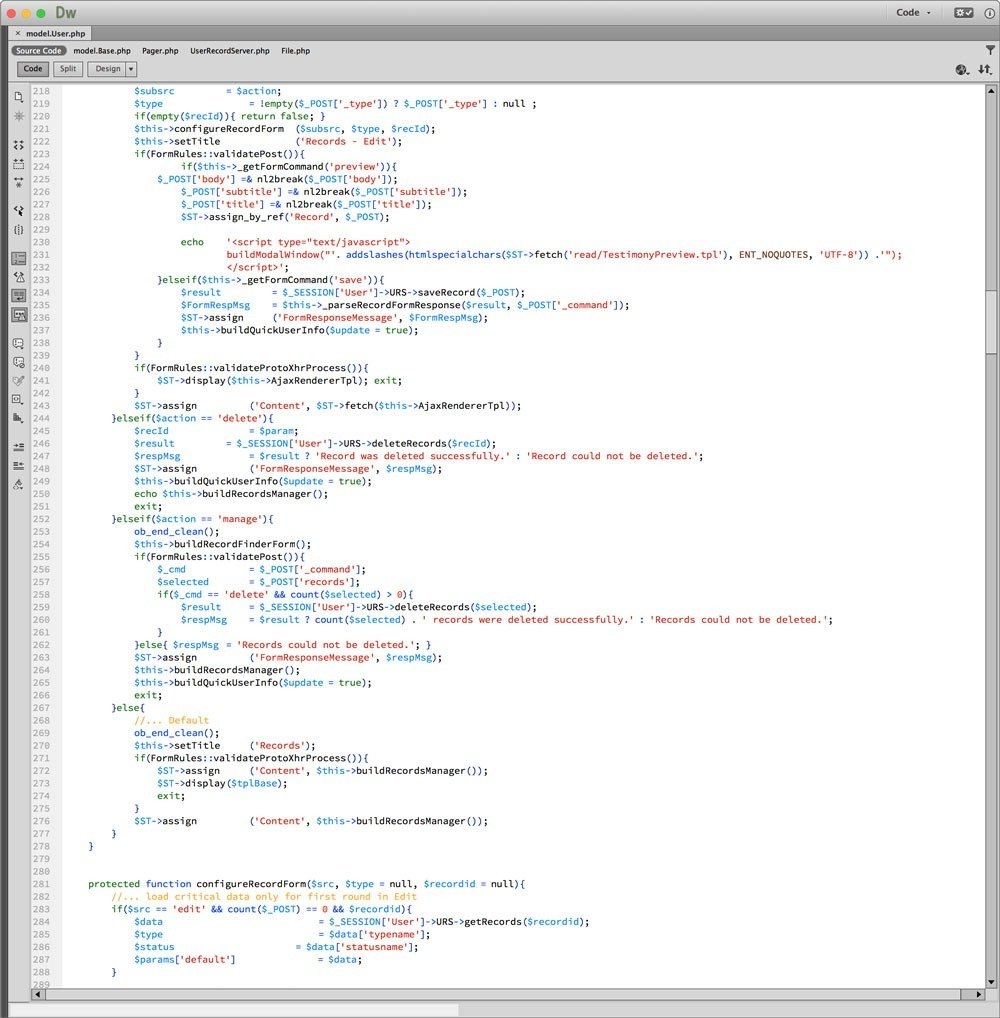Screen dimensions: 1000x1018
Task: Click the Dw application logo
Action: point(66,12)
